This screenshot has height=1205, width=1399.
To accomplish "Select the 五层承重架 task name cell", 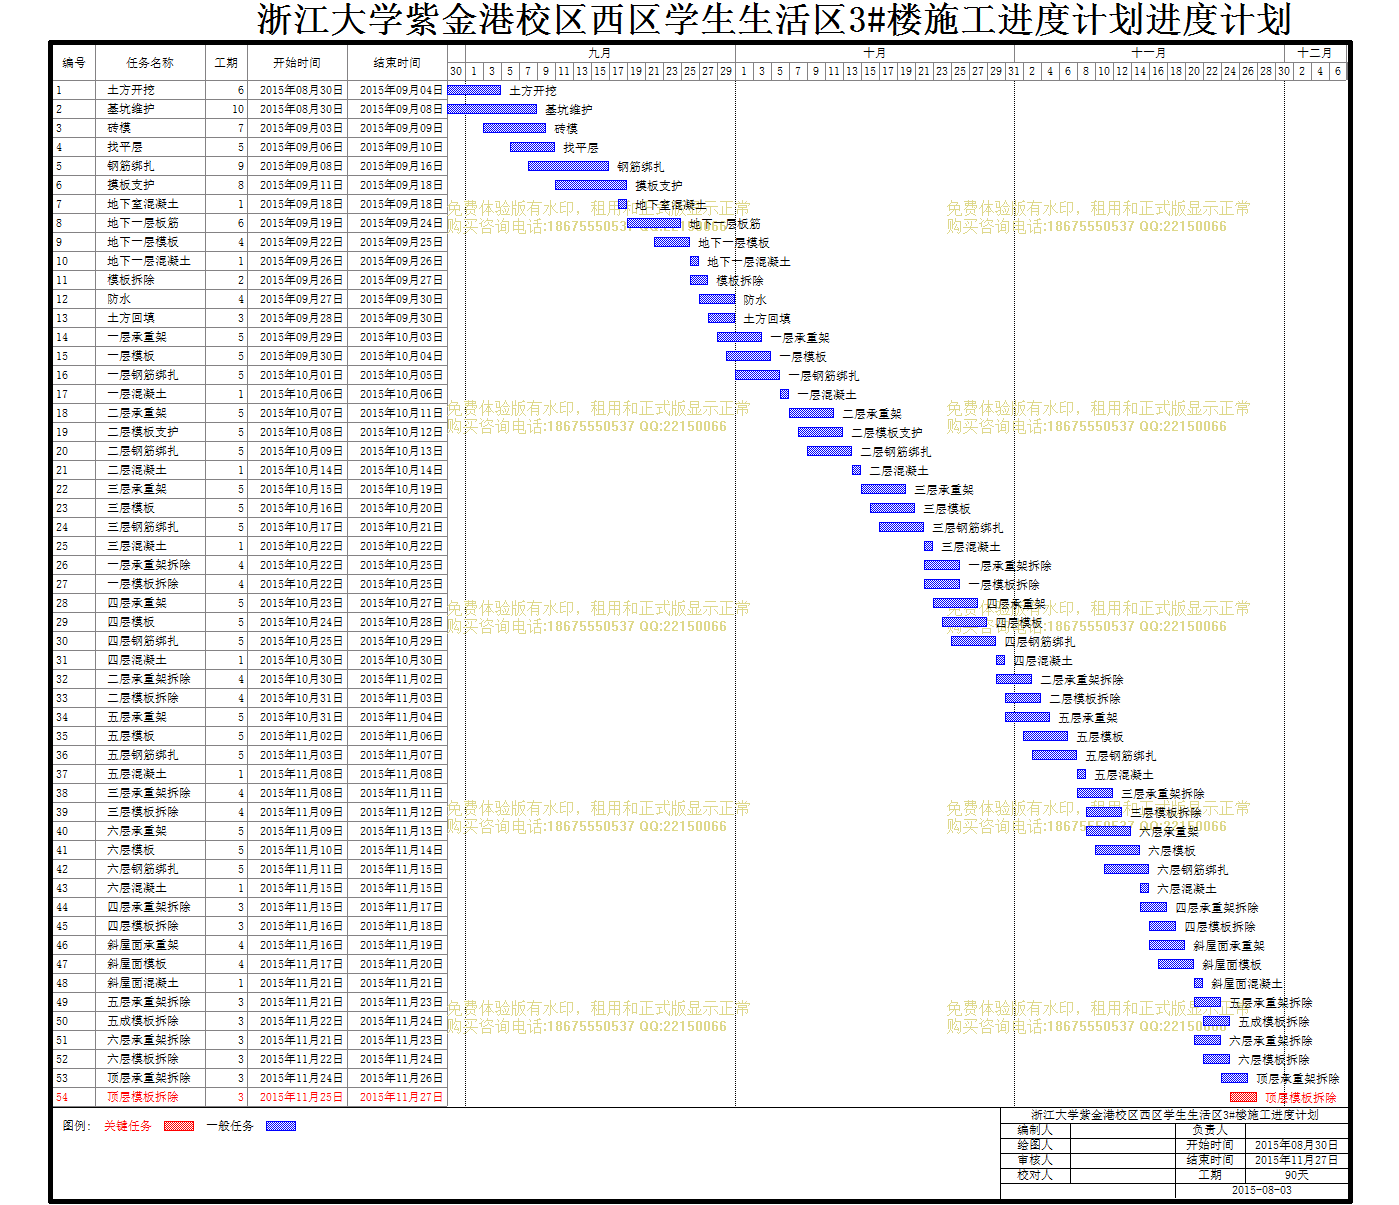I will coord(150,717).
